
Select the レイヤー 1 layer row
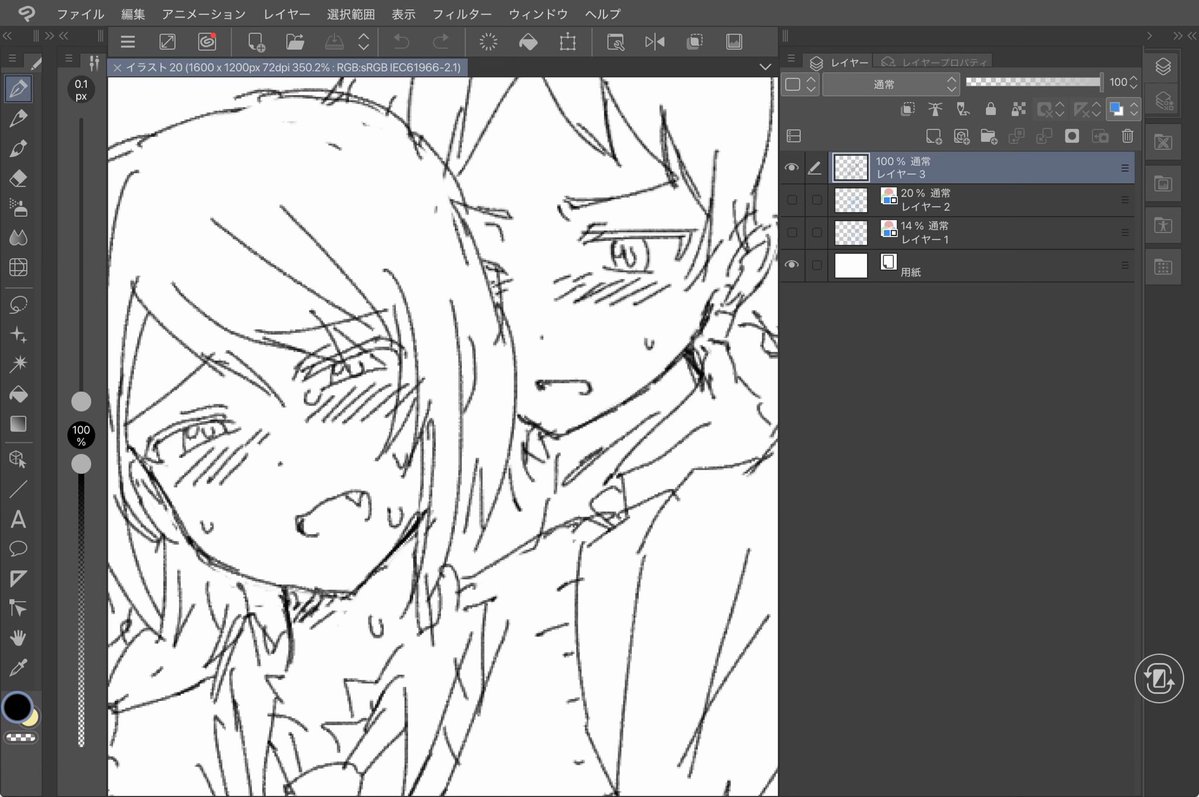click(x=980, y=233)
